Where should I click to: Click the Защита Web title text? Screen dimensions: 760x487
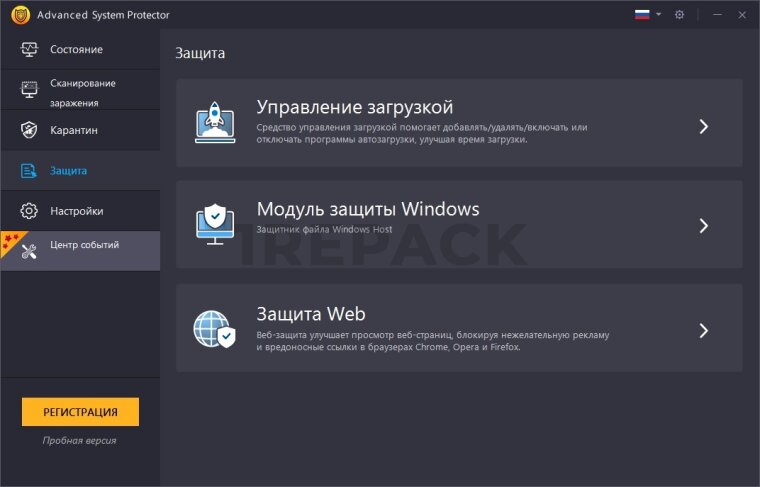[x=304, y=313]
